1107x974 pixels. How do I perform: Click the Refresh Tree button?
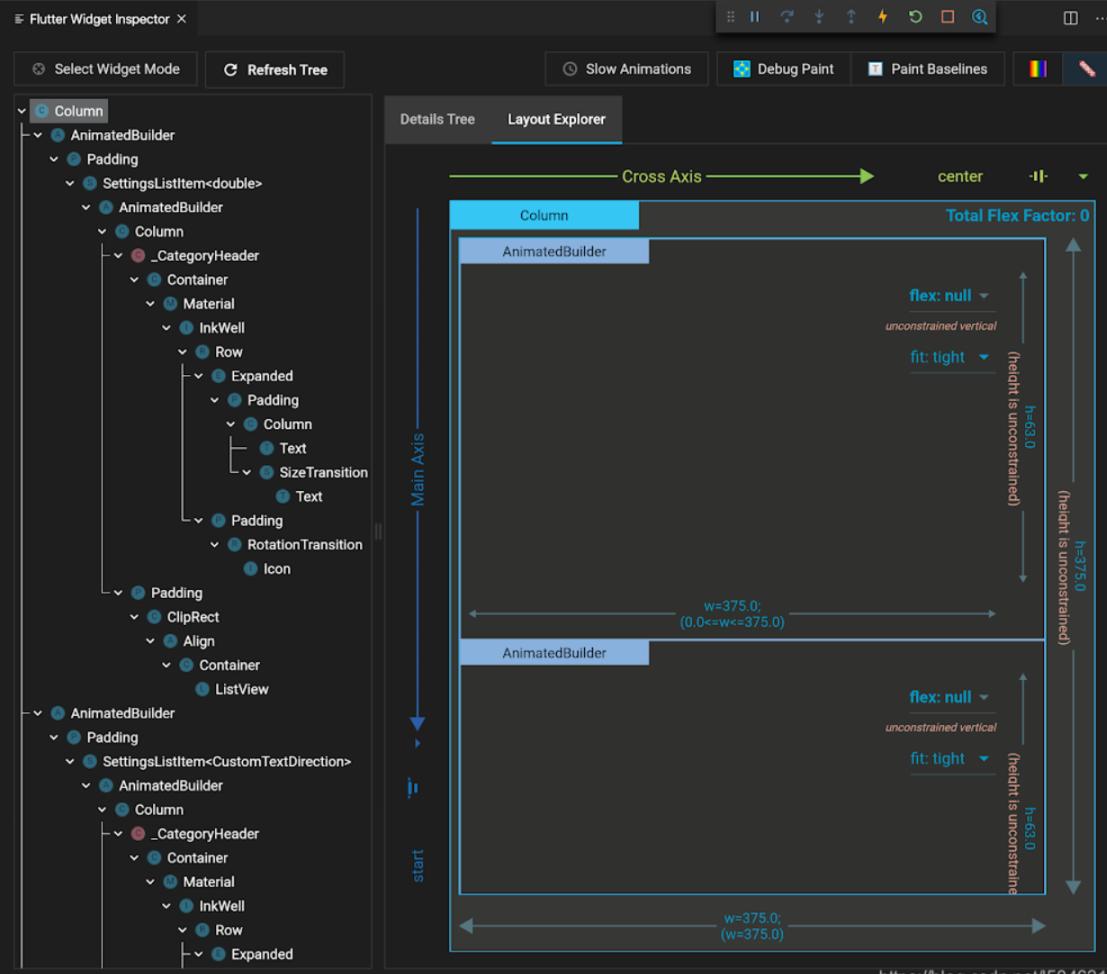(x=274, y=70)
